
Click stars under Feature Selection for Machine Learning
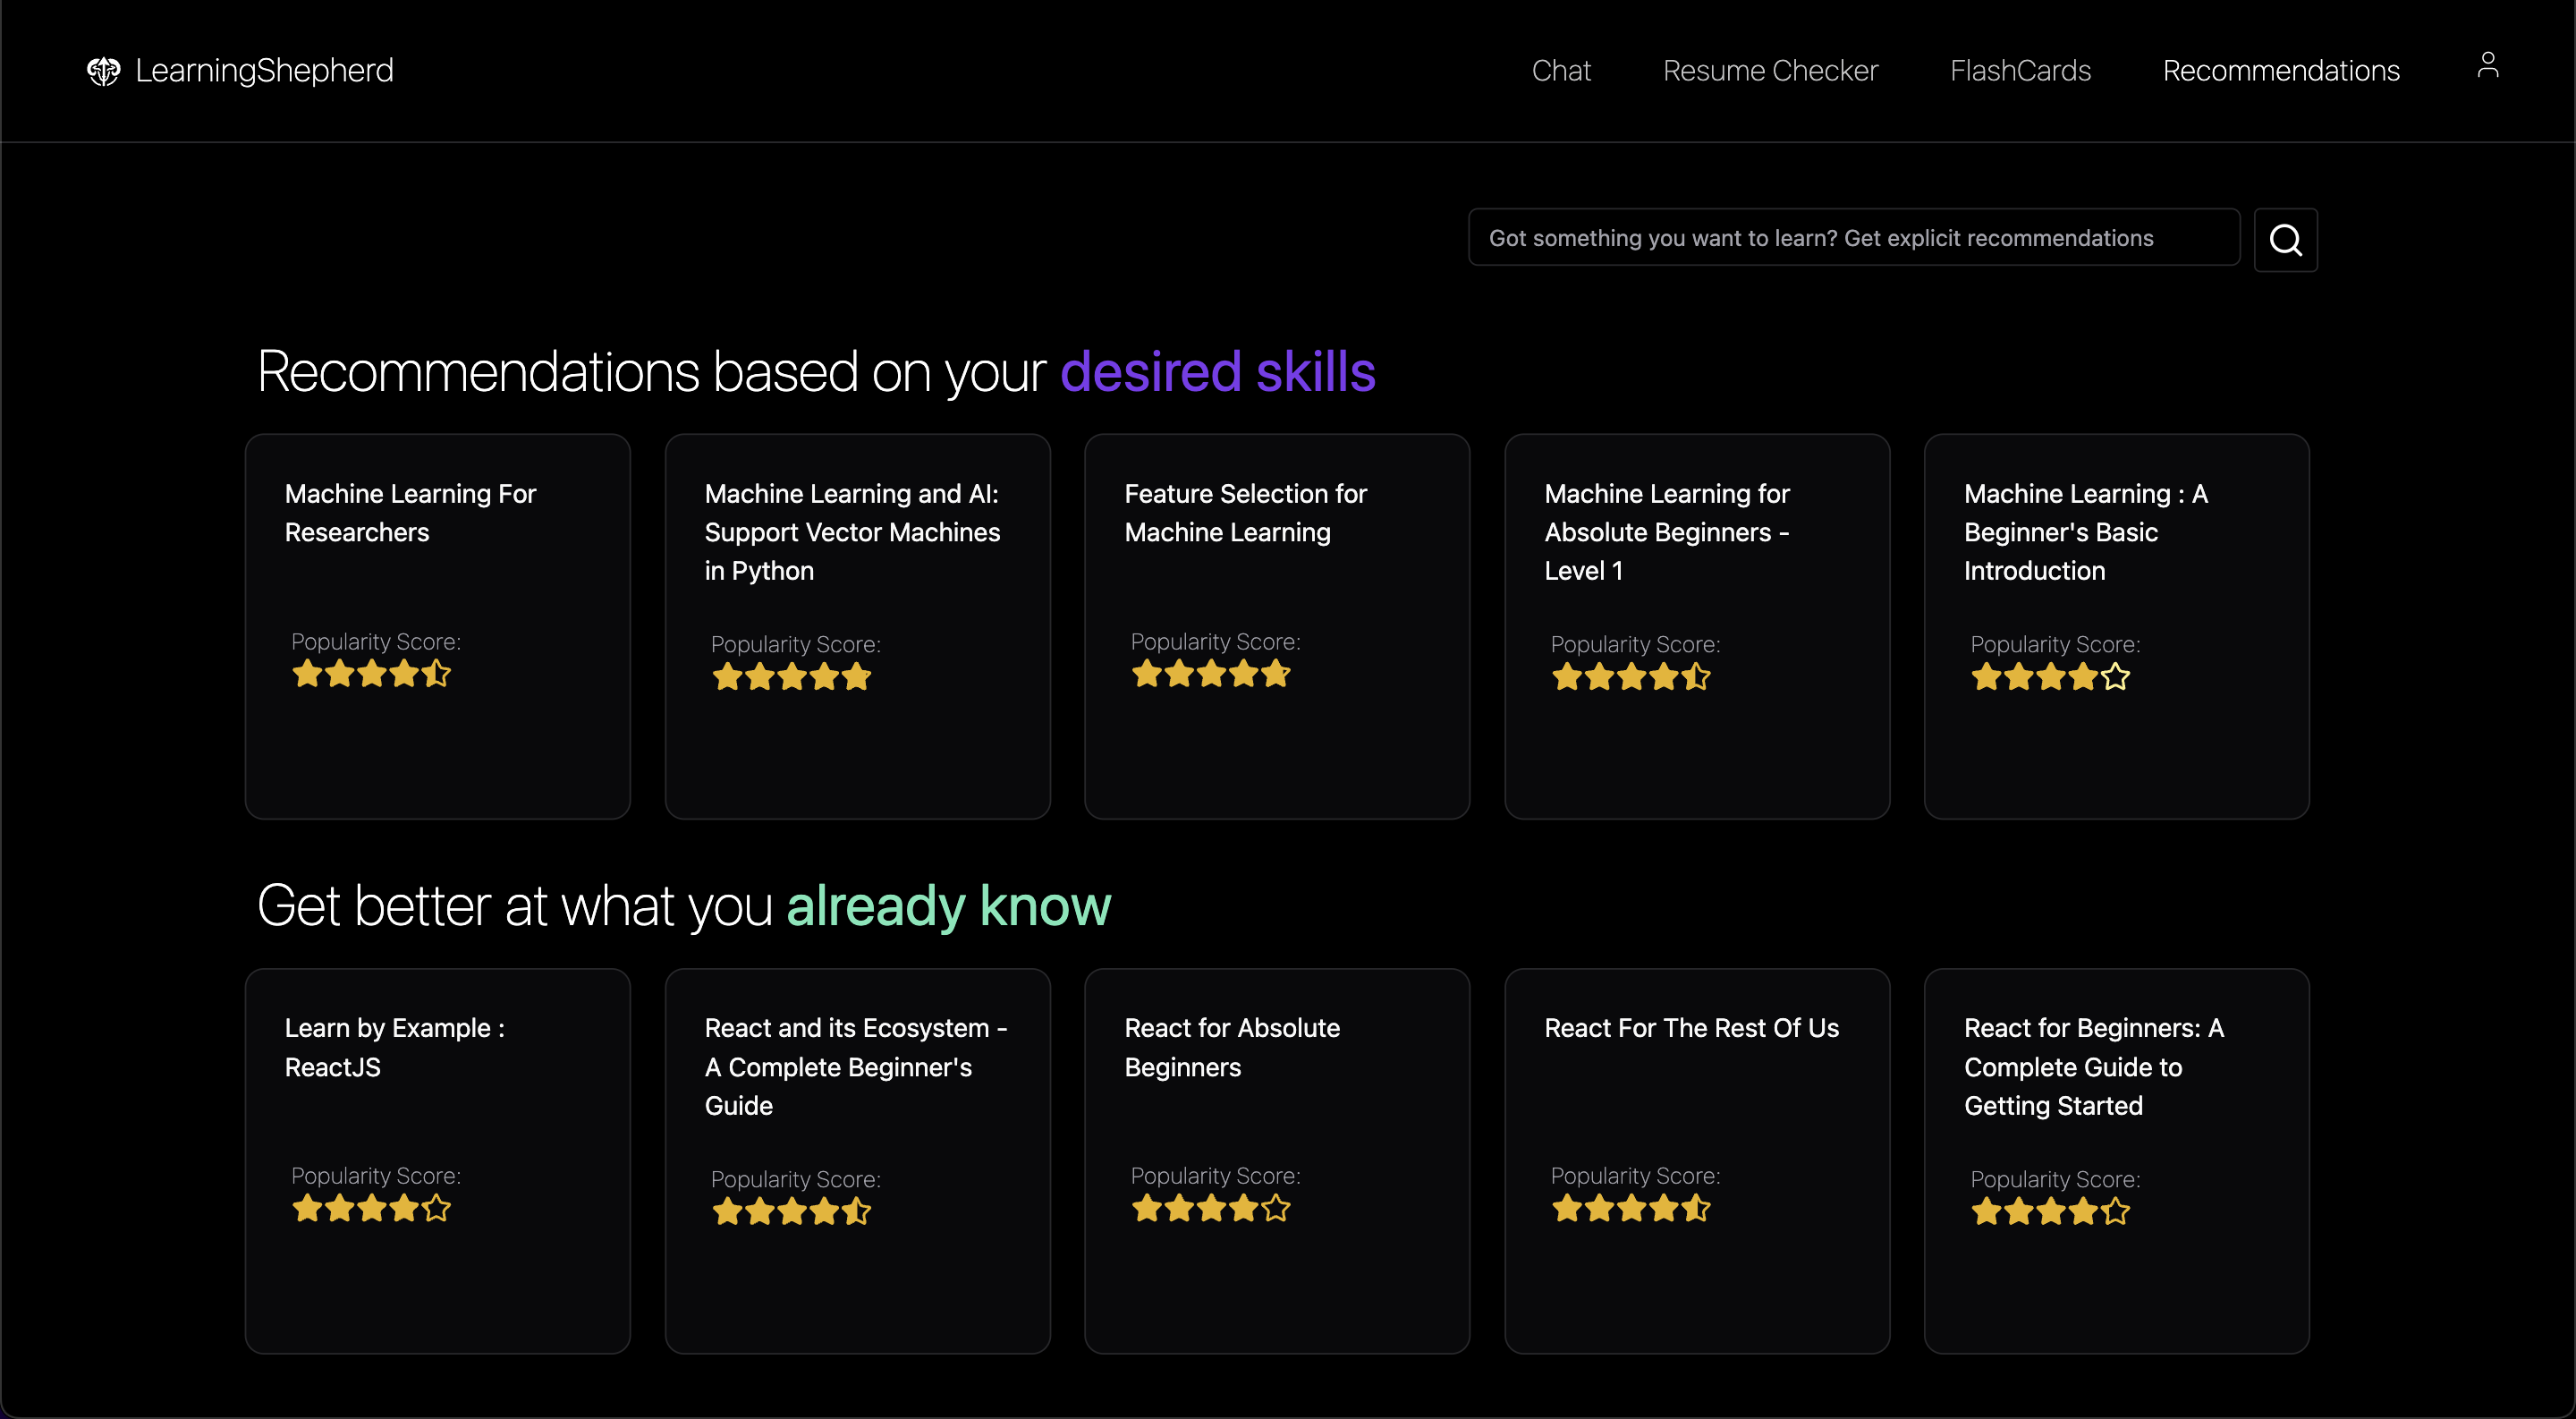1210,674
